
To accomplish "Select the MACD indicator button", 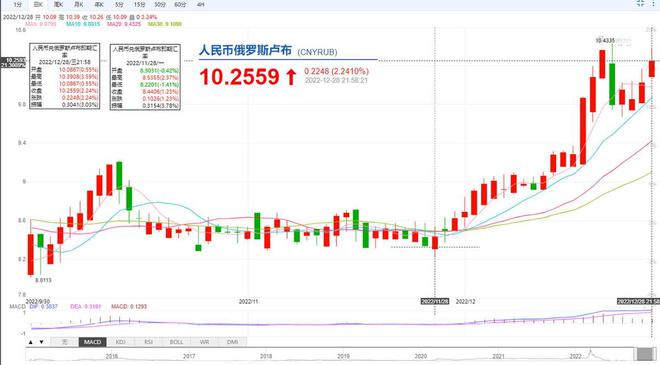I will coord(92,342).
